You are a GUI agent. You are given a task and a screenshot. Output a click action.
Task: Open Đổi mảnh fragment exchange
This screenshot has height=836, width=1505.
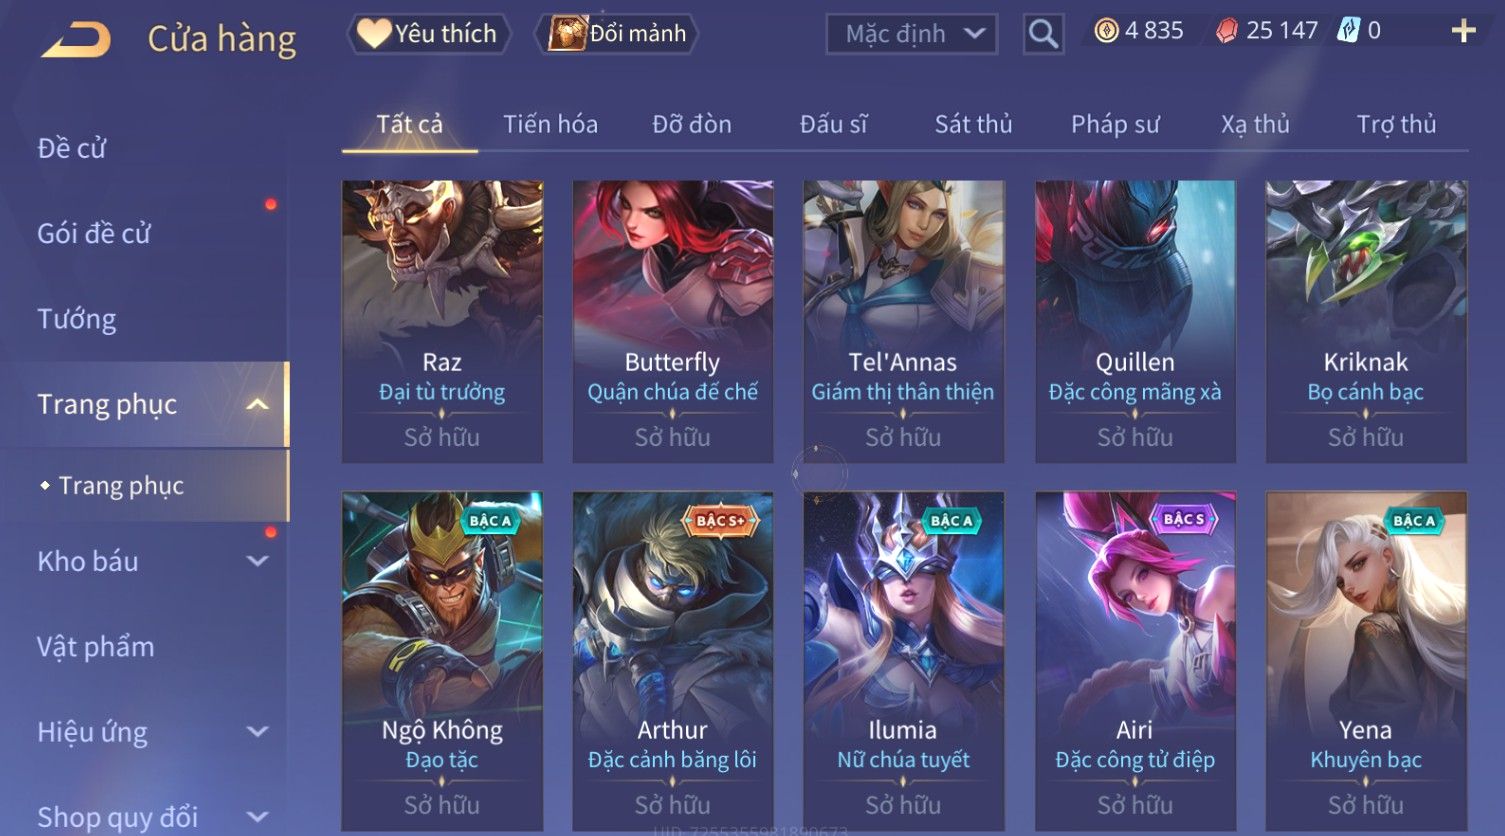(x=616, y=34)
